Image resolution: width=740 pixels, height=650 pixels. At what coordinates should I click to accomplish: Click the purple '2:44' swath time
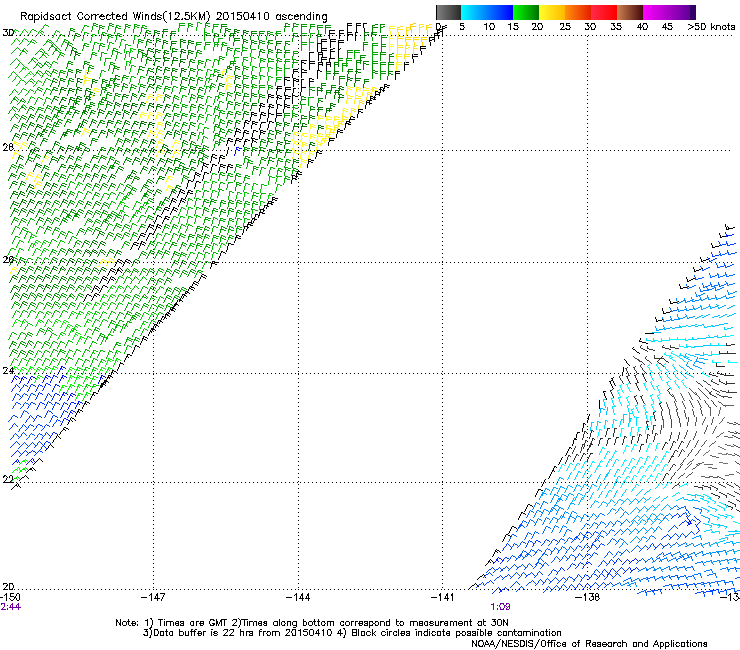point(10,607)
